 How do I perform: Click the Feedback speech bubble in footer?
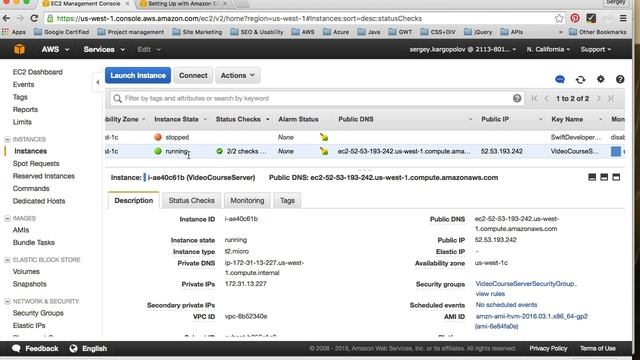16,348
